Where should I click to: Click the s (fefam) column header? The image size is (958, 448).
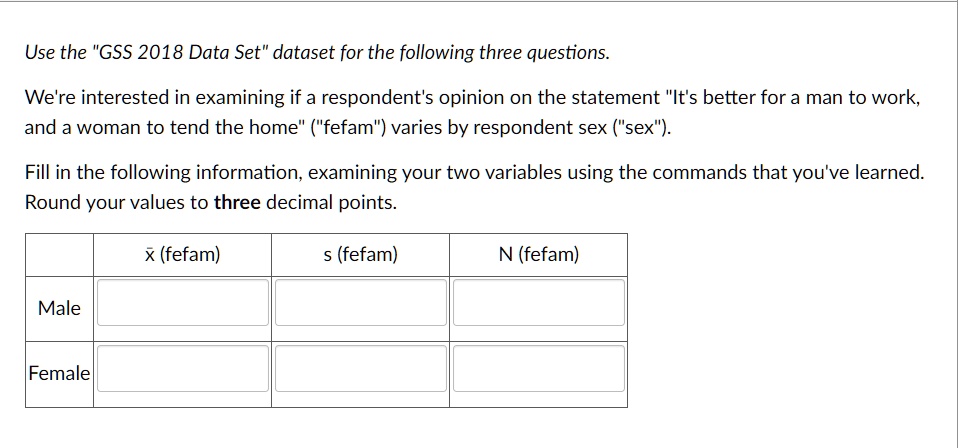click(360, 254)
